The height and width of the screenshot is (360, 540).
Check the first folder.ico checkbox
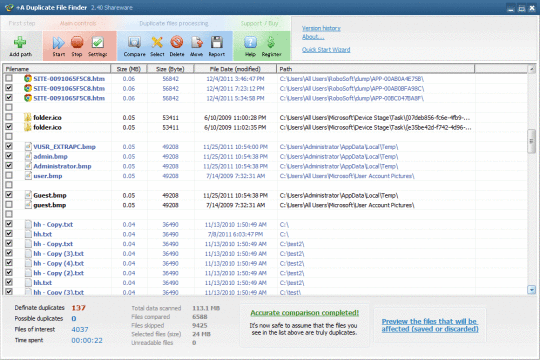9,117
